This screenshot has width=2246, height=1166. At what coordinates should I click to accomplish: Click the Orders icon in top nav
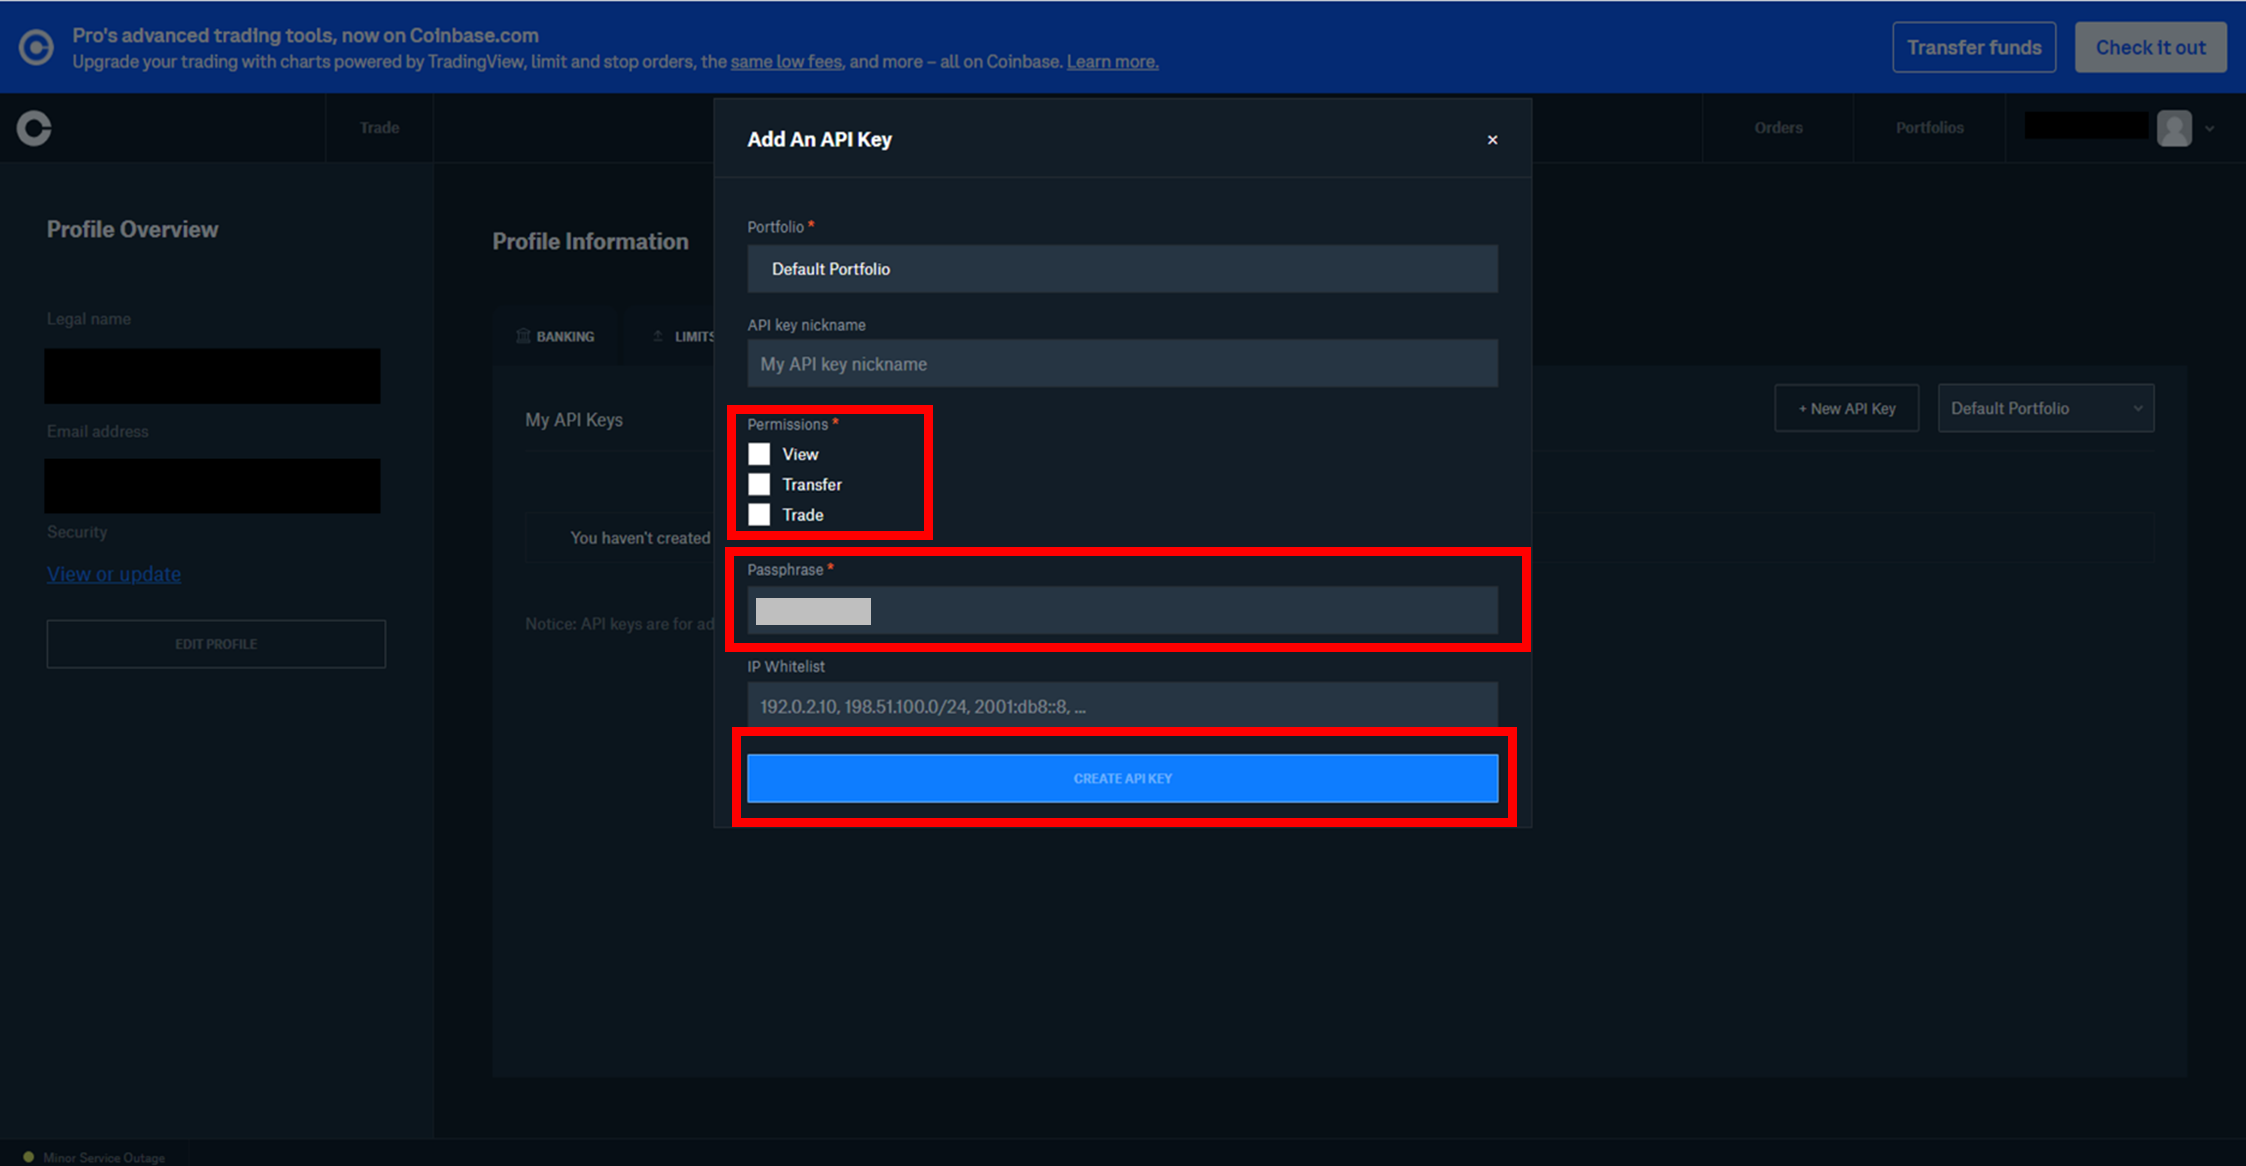point(1777,128)
